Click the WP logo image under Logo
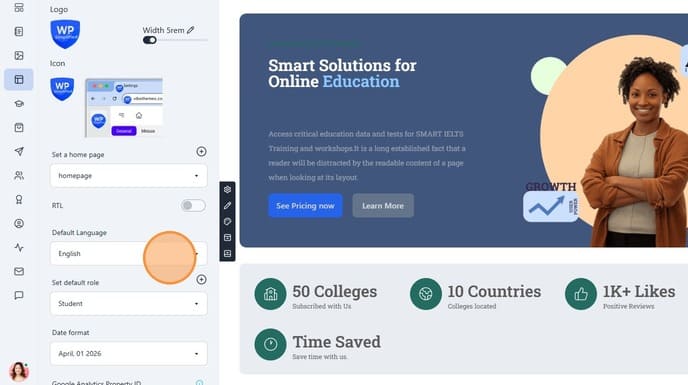 pos(65,34)
